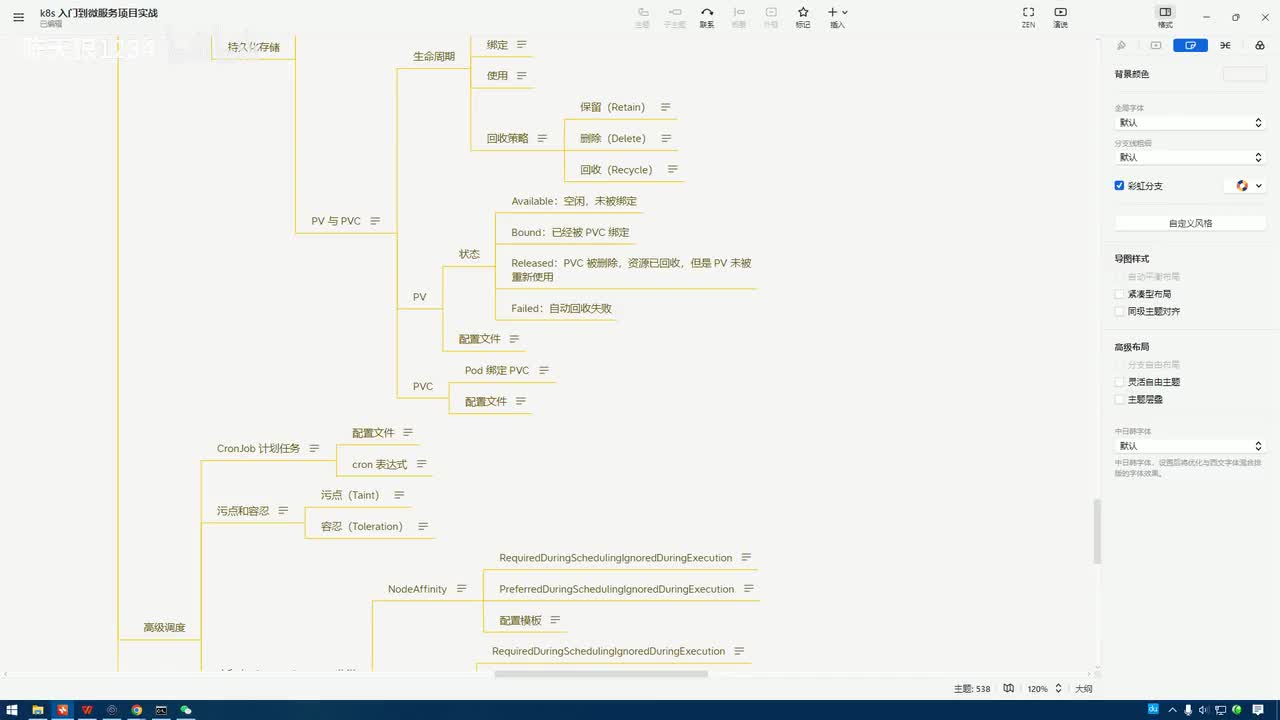Open the map overview icon in status bar

tap(1009, 689)
